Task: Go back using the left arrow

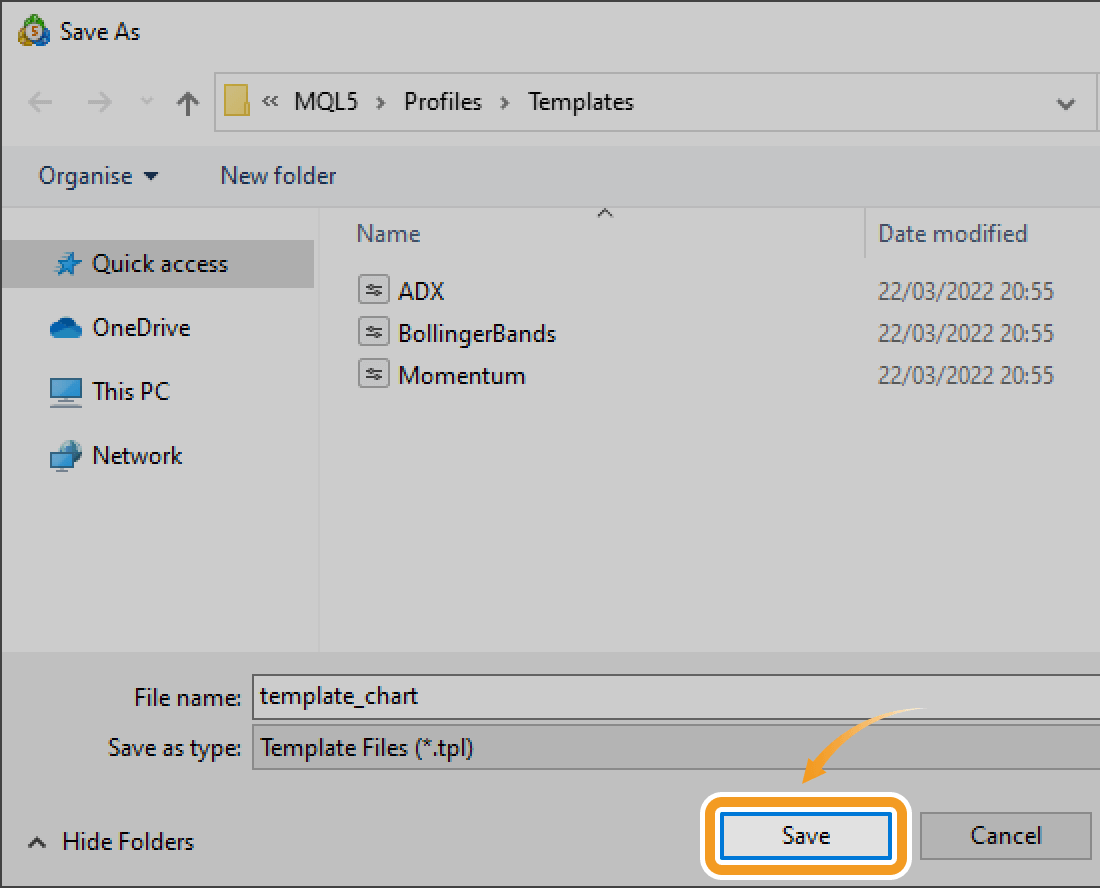Action: pos(40,102)
